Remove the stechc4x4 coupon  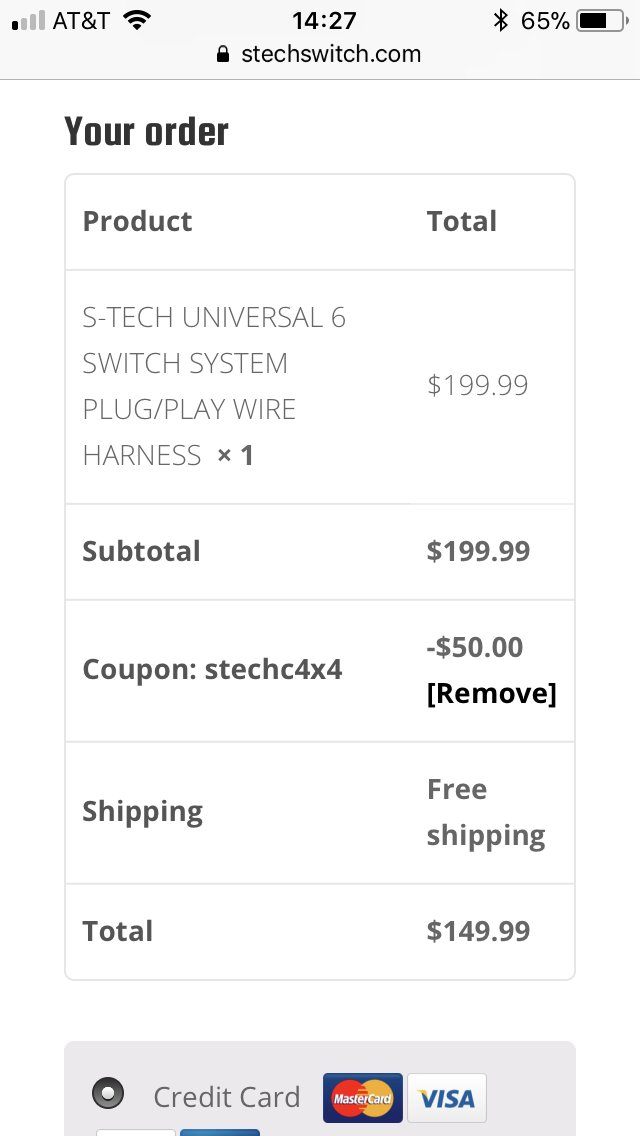491,693
